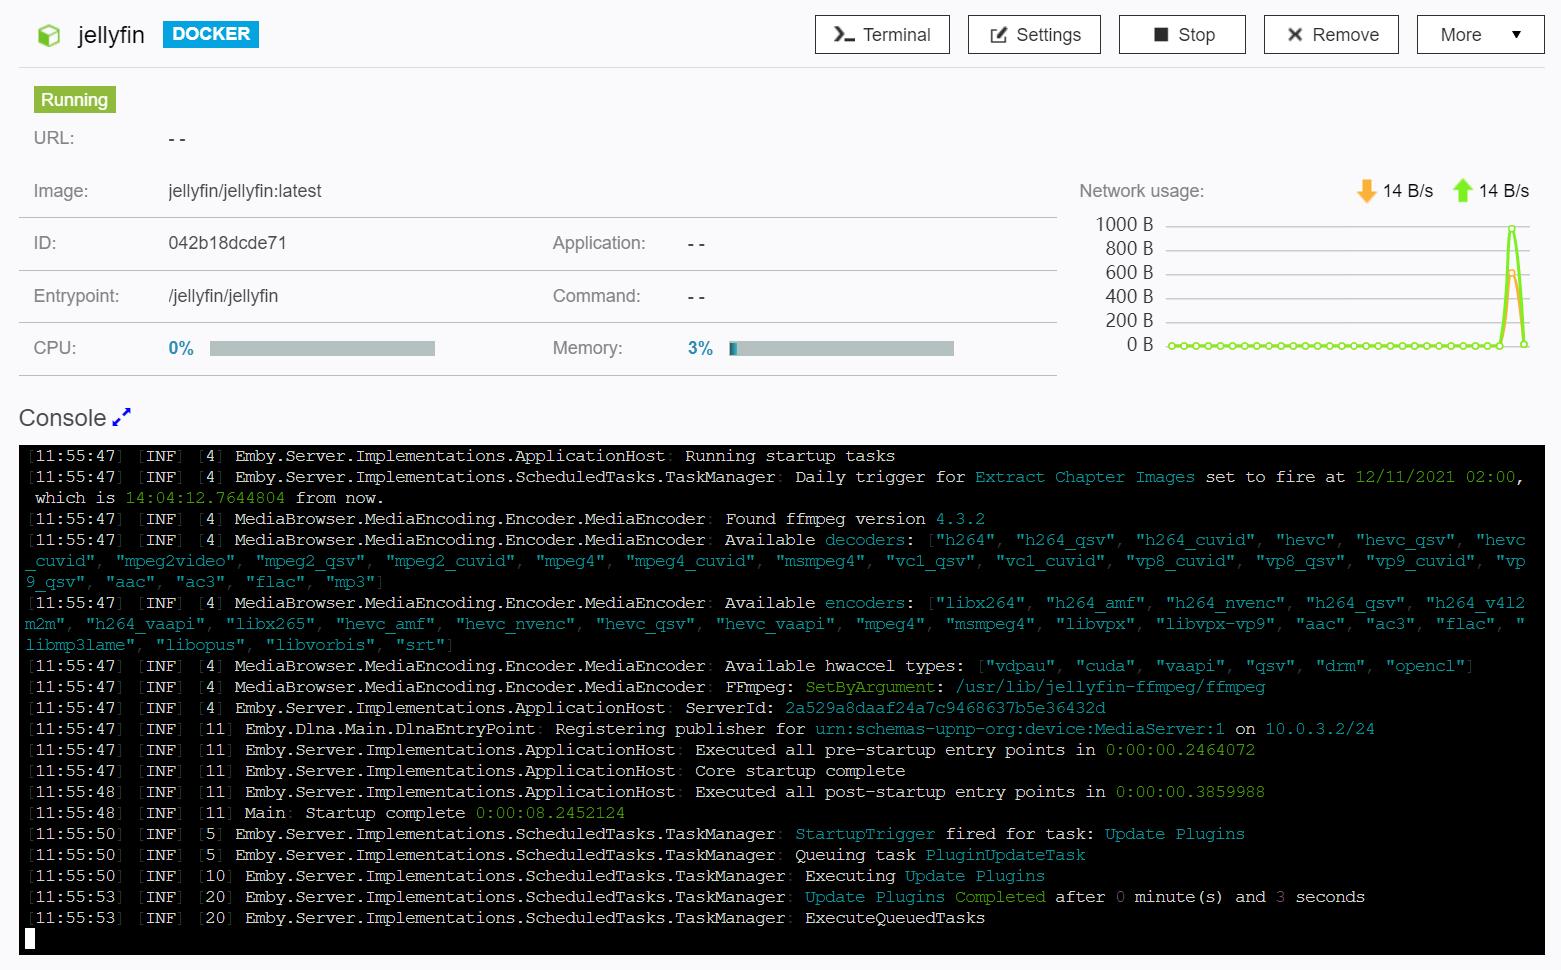The image size is (1561, 970).
Task: Click the Memory usage progress bar
Action: tap(841, 349)
